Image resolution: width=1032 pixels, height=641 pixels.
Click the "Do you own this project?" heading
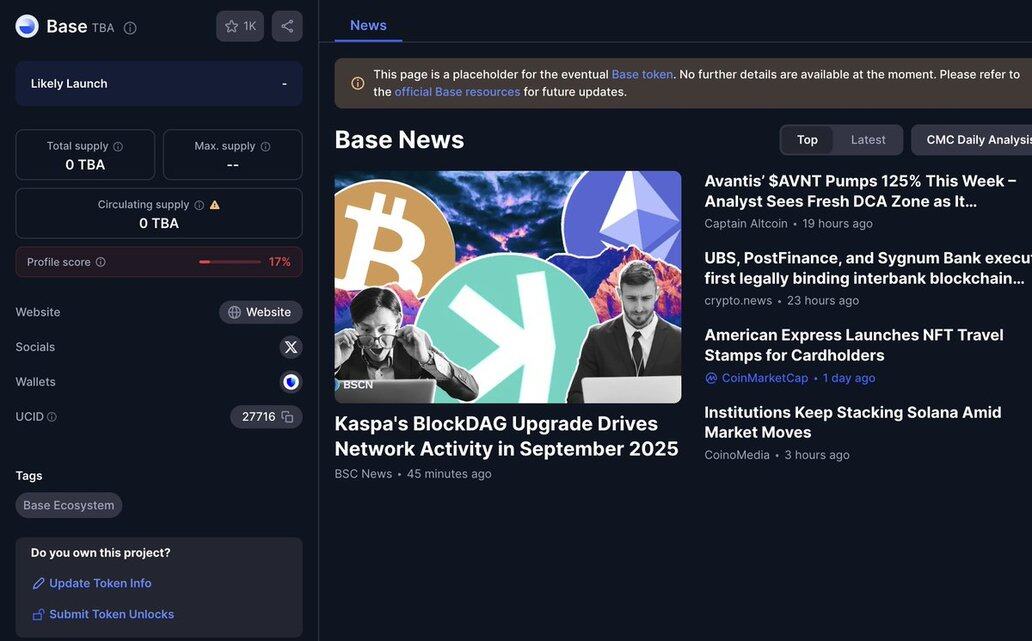tap(101, 553)
